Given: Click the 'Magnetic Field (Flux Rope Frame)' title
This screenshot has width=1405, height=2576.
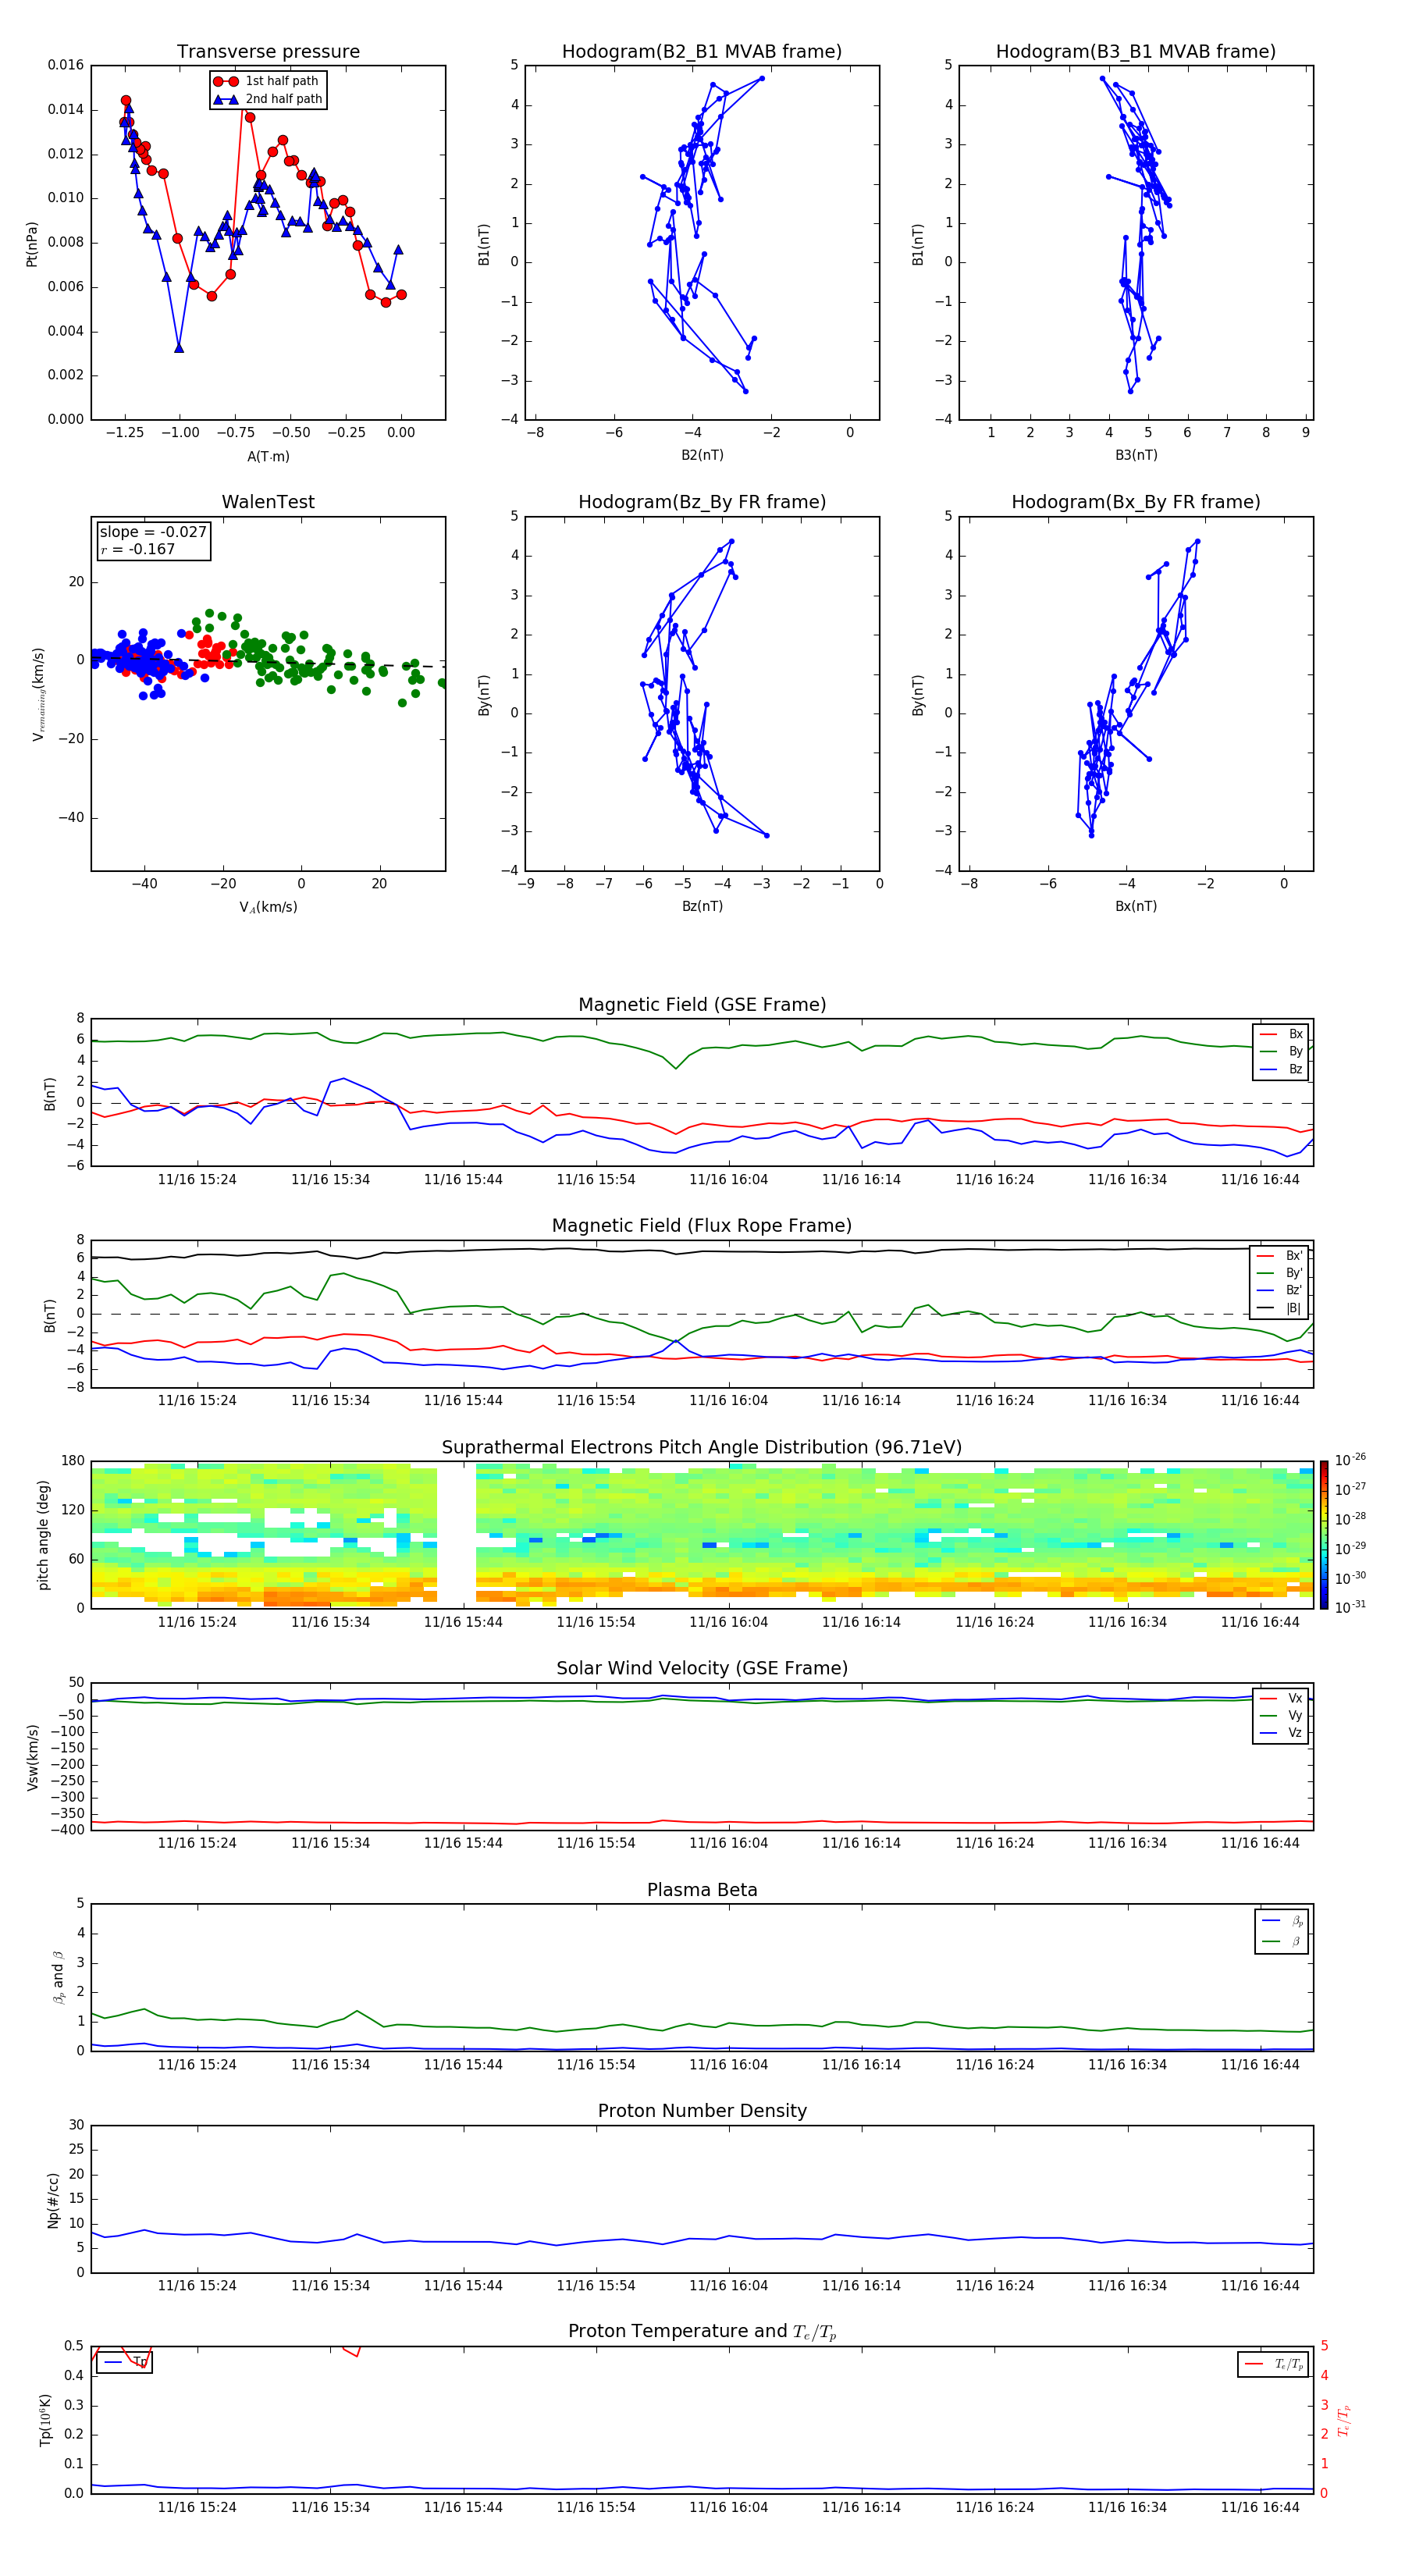Looking at the screenshot, I should tap(702, 1226).
